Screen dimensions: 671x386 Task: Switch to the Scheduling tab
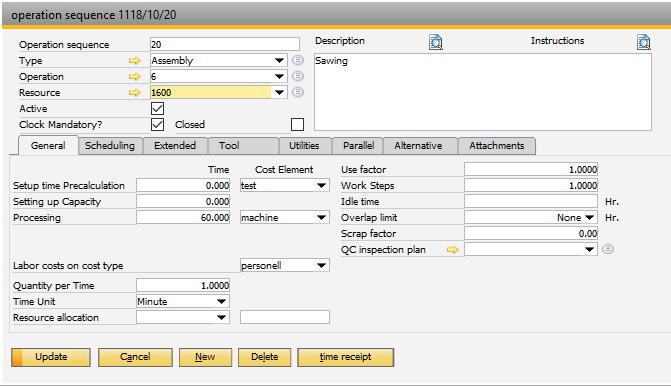point(110,145)
